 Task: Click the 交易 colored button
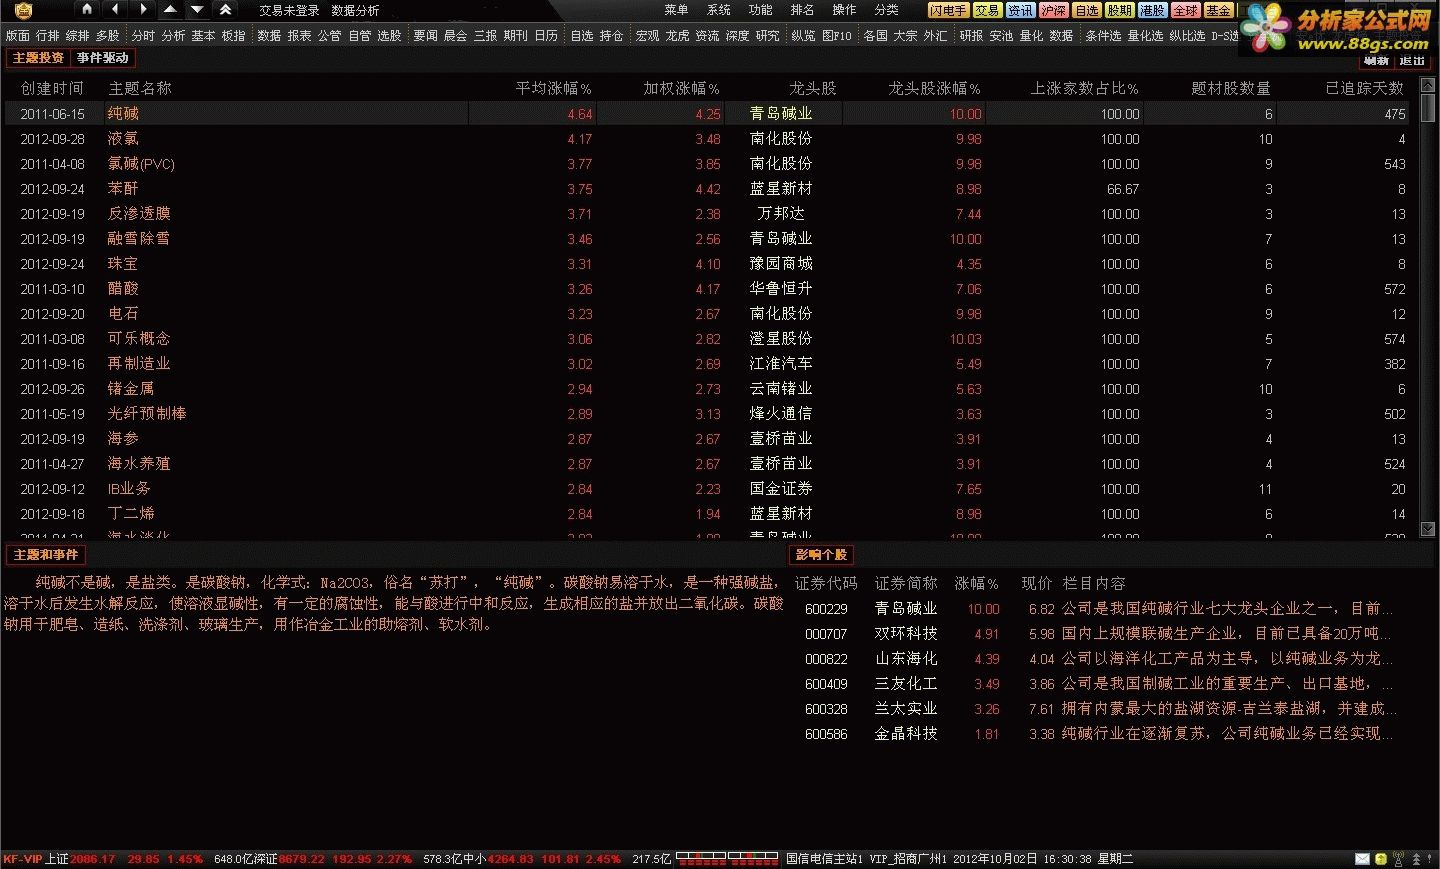987,10
